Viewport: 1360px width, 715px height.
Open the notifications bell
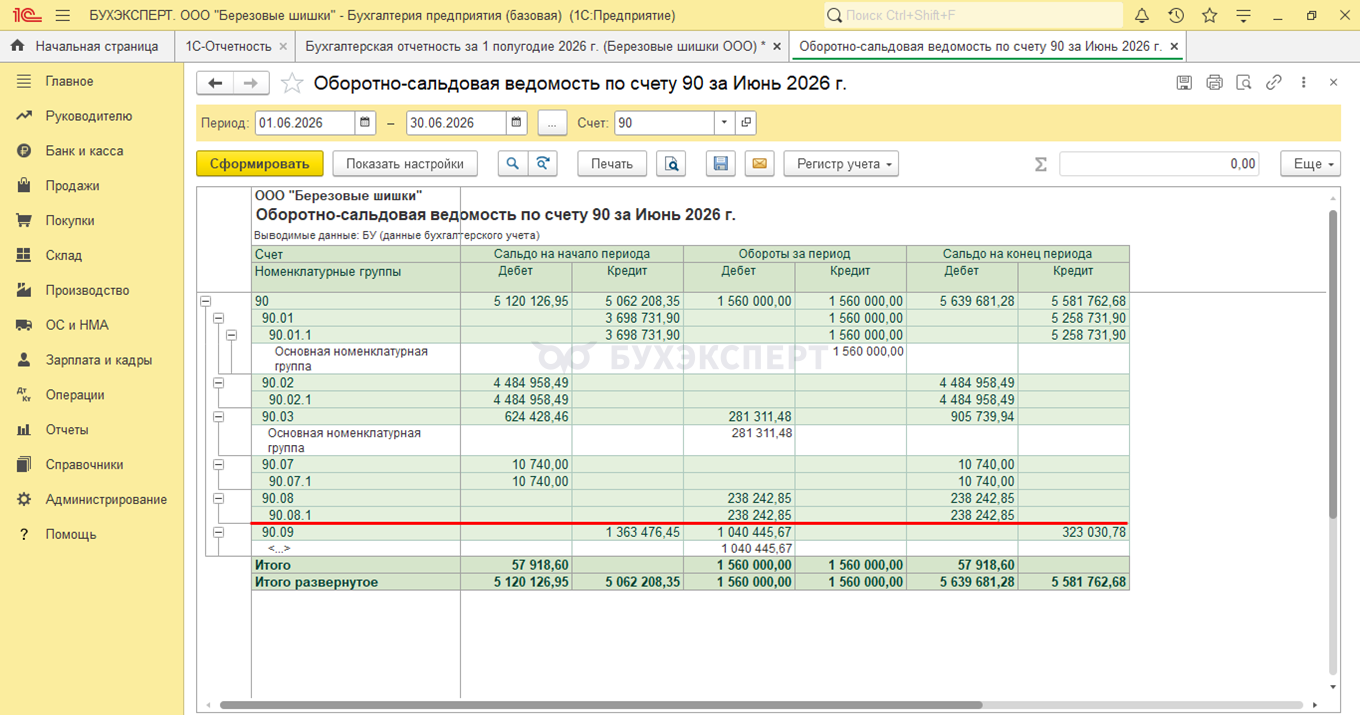(1142, 15)
